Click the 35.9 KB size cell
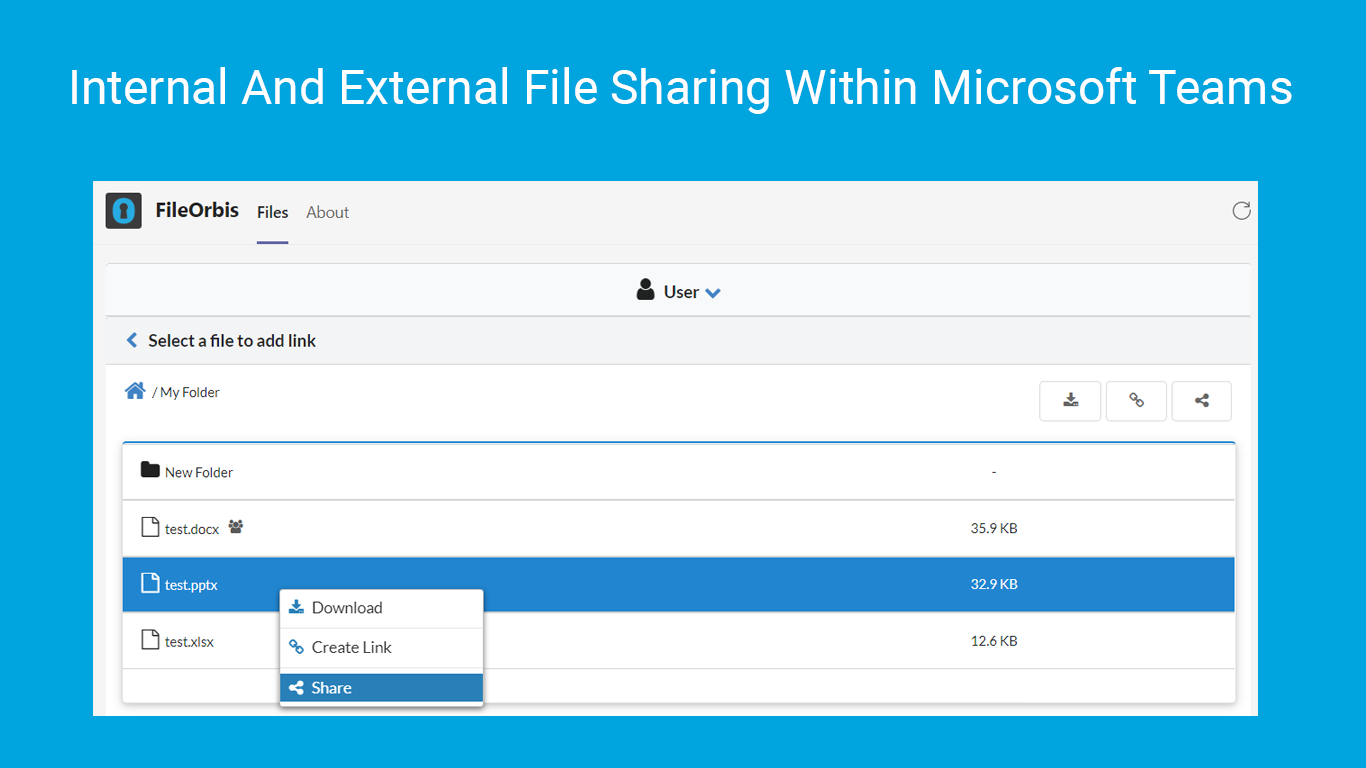This screenshot has height=768, width=1366. 994,528
